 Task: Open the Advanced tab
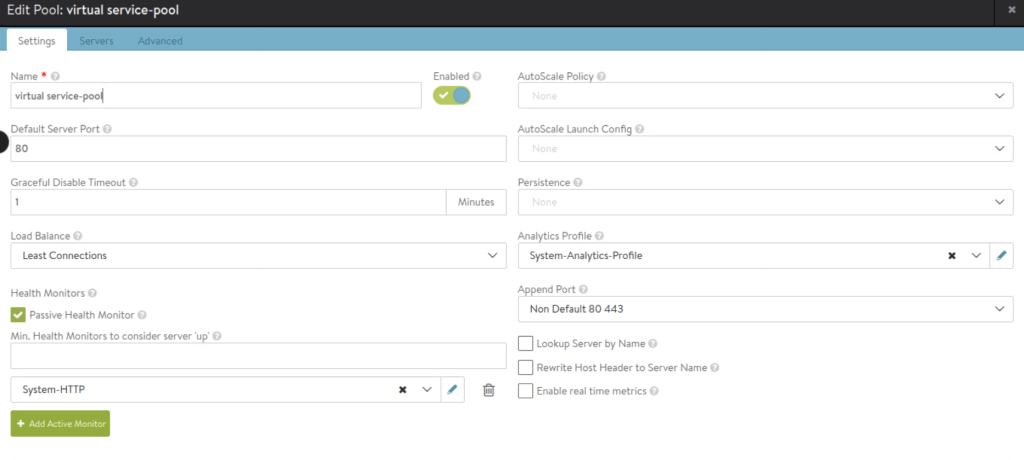click(160, 41)
